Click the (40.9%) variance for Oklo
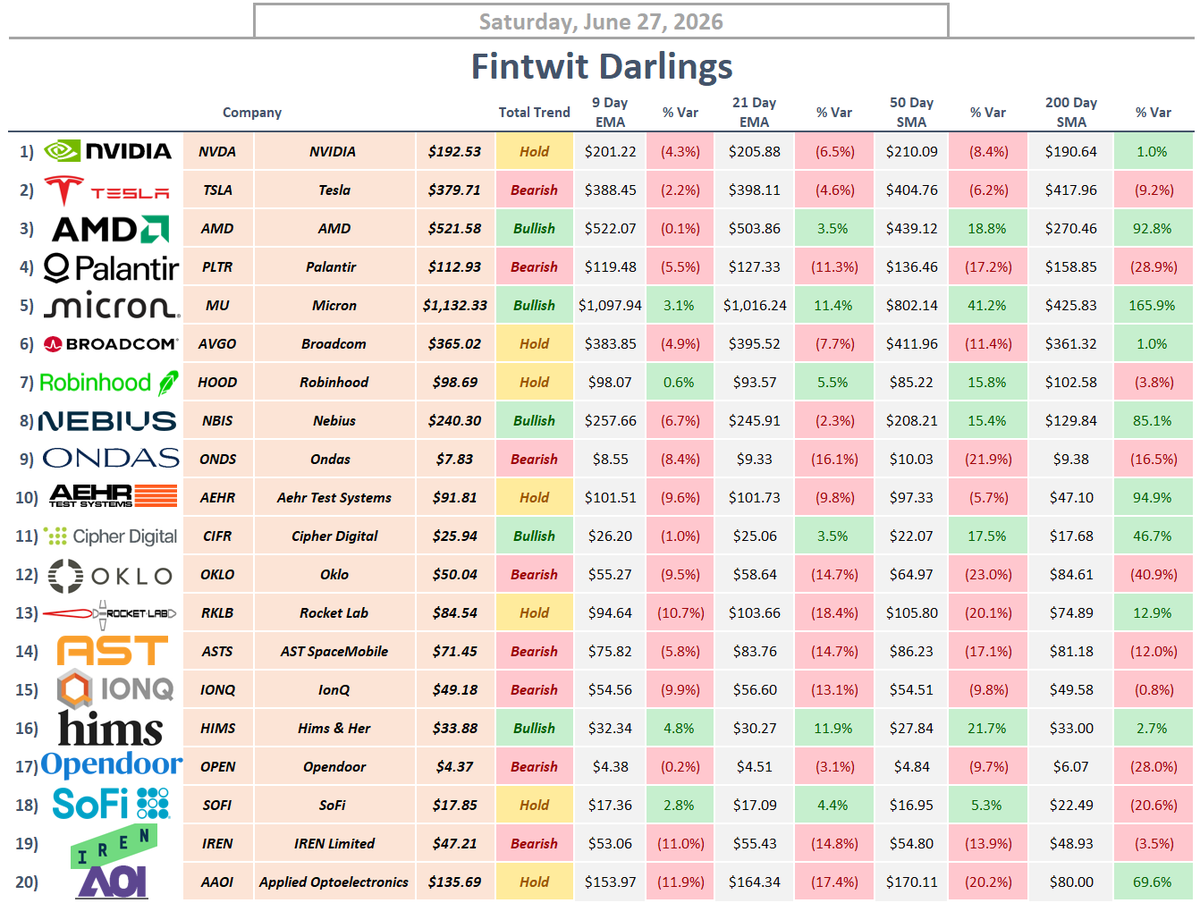 (1152, 574)
